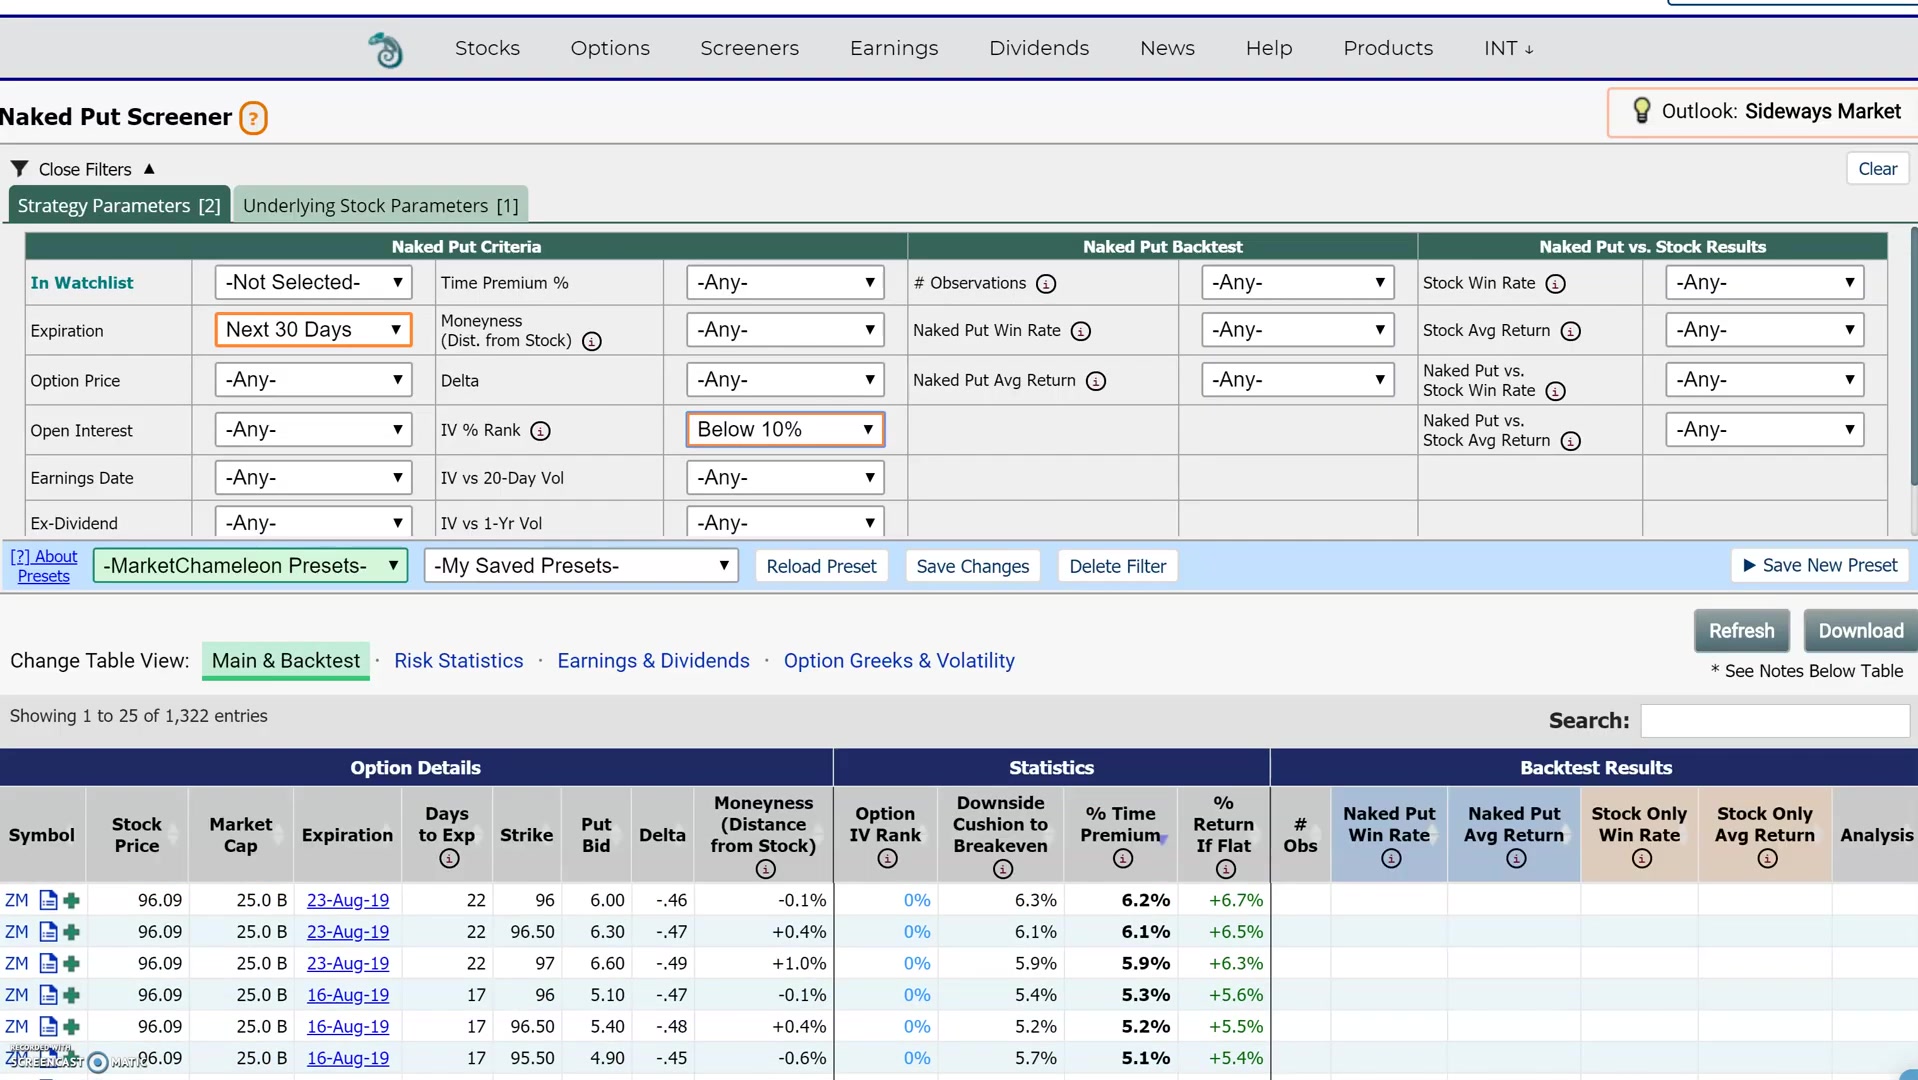Screen dimensions: 1918x1080
Task: Switch table view to Risk Statistics
Action: click(x=459, y=661)
